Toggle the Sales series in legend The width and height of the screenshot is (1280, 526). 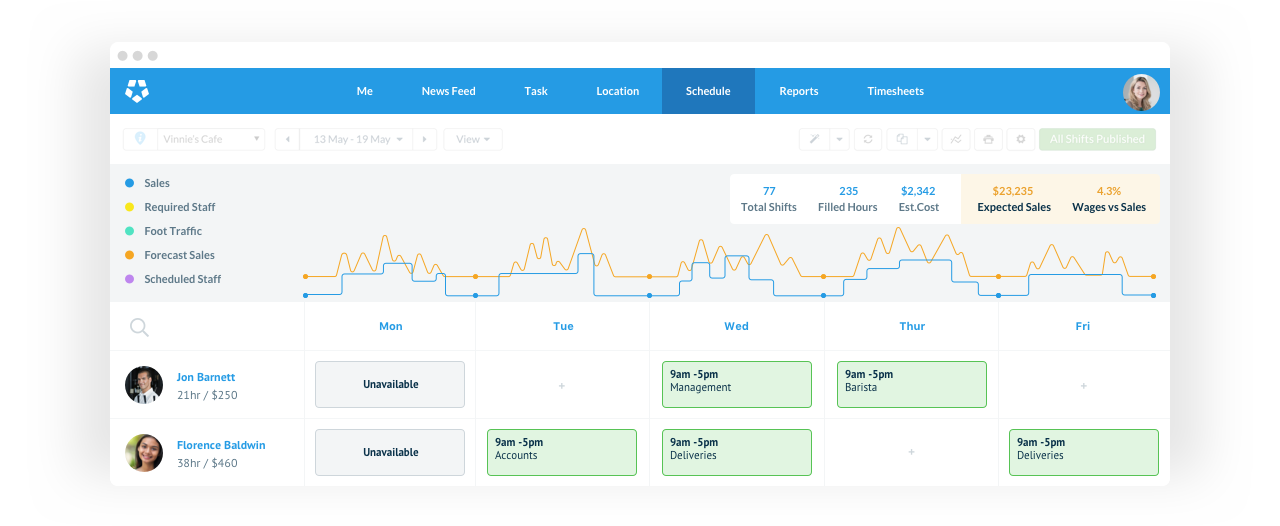(x=156, y=183)
